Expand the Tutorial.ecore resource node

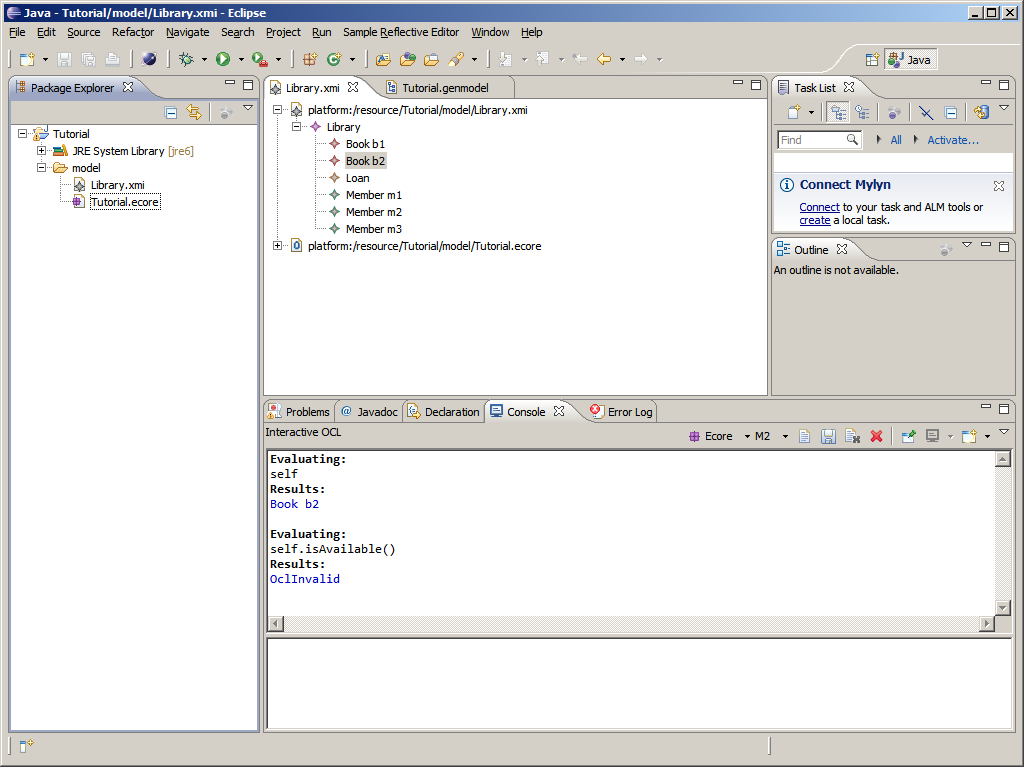click(x=278, y=246)
